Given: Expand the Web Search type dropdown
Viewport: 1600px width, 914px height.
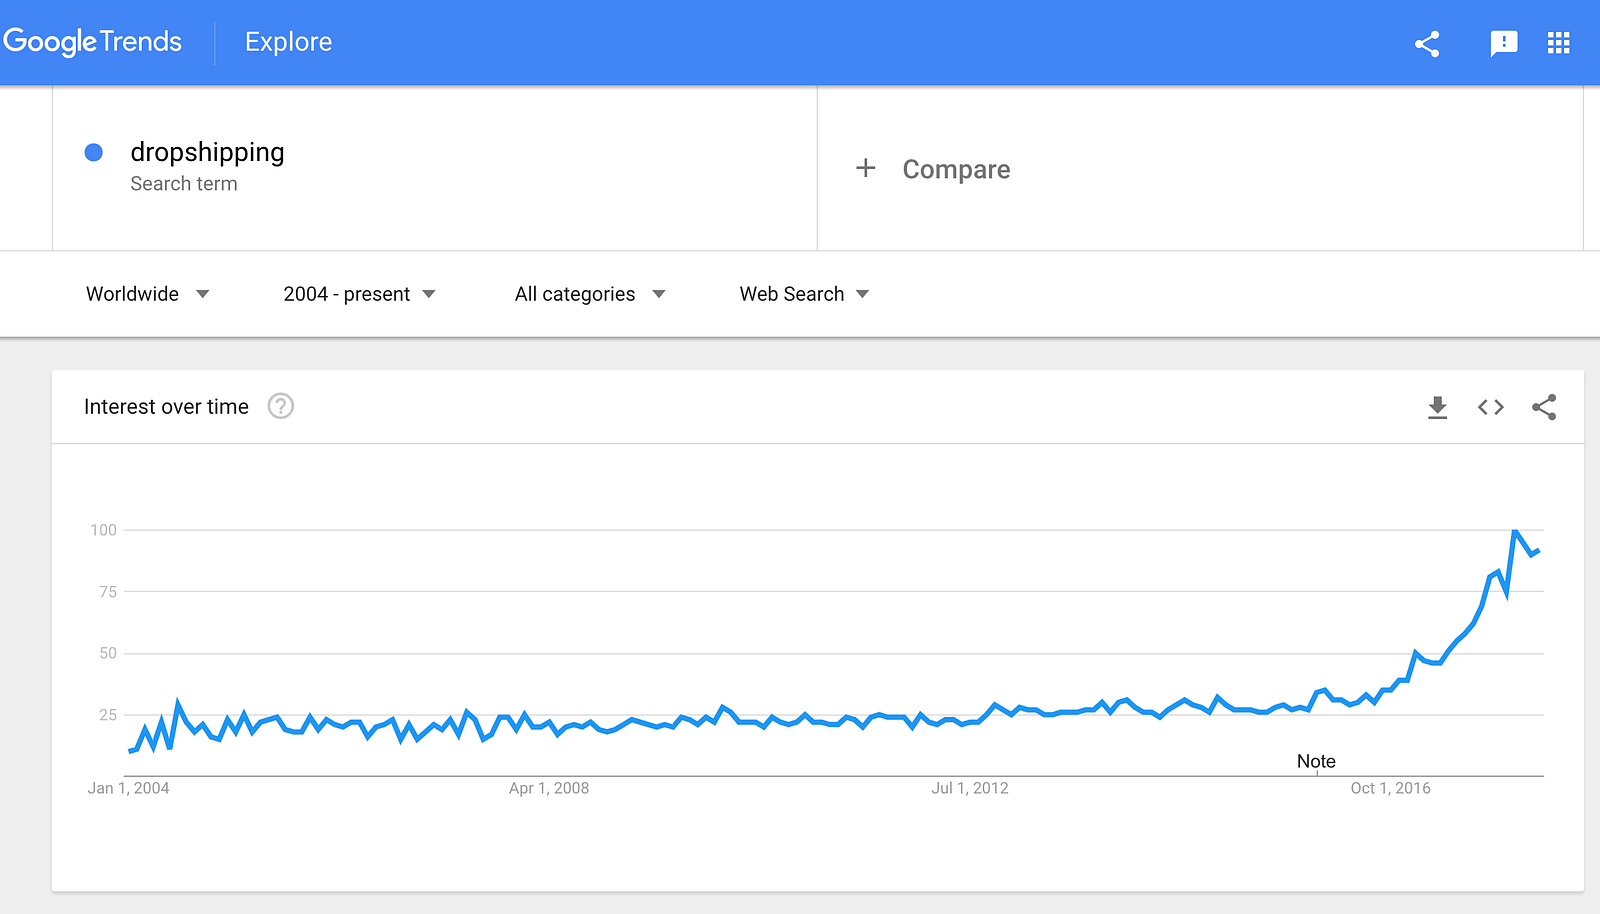Looking at the screenshot, I should 805,294.
